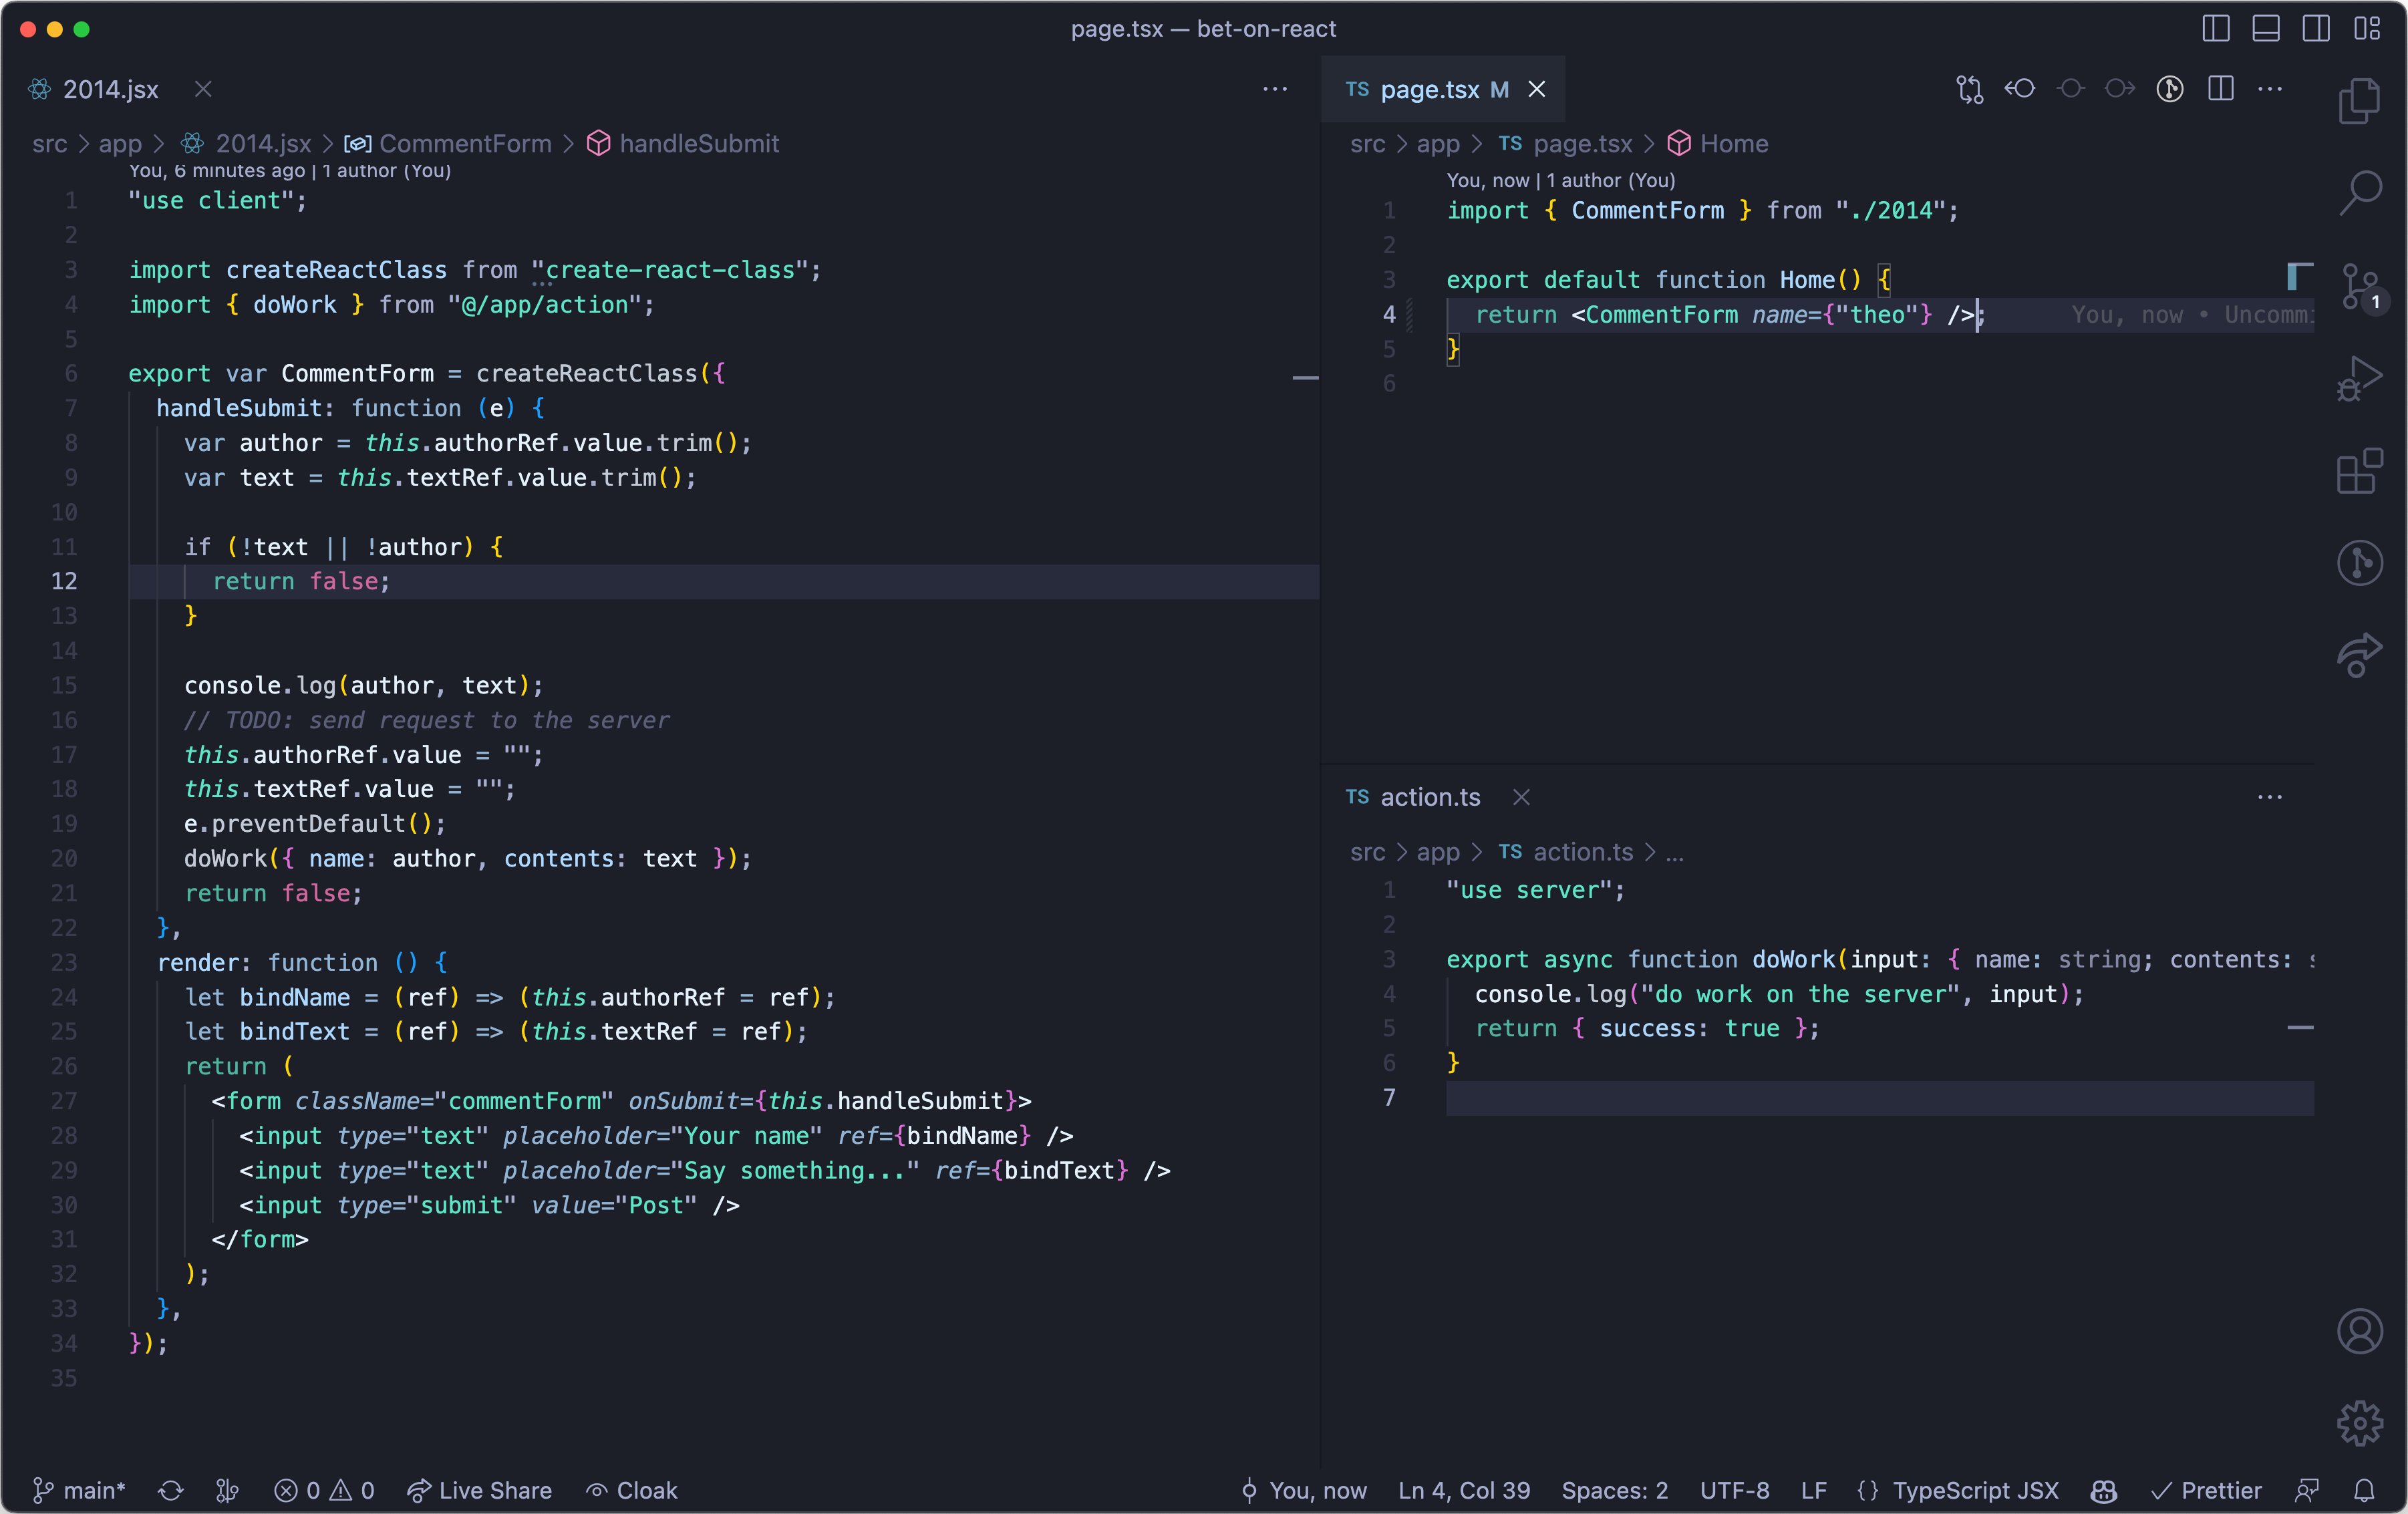Click 'You, now' blame in status bar

[1304, 1490]
